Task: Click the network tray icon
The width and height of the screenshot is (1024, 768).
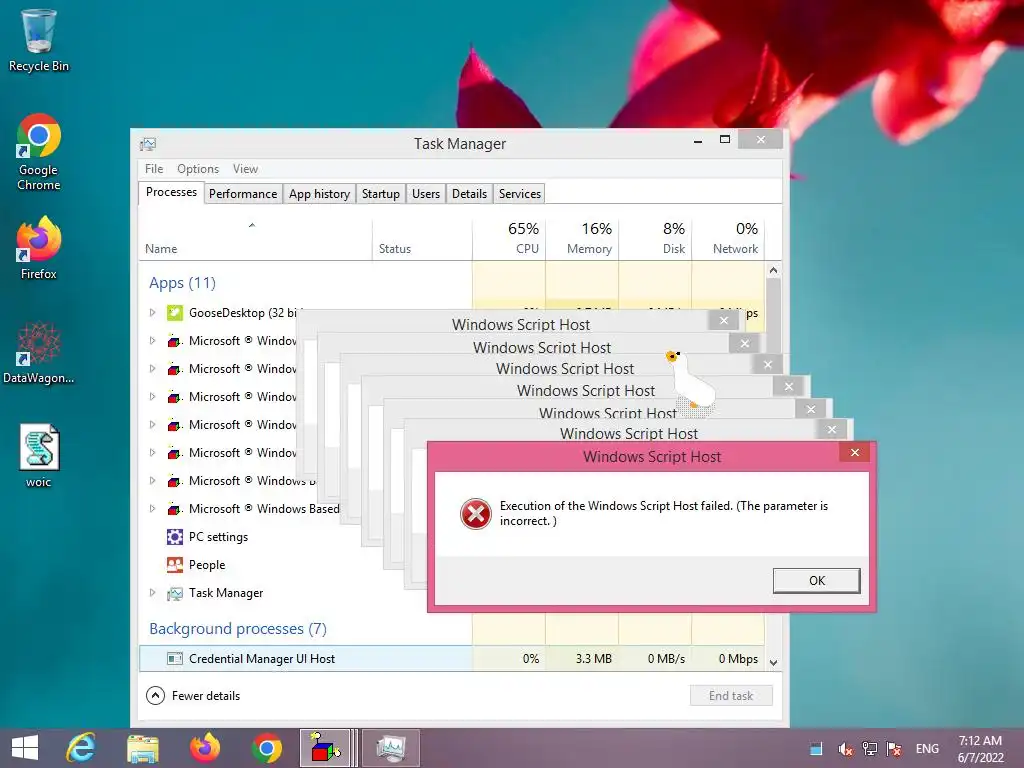Action: (869, 748)
